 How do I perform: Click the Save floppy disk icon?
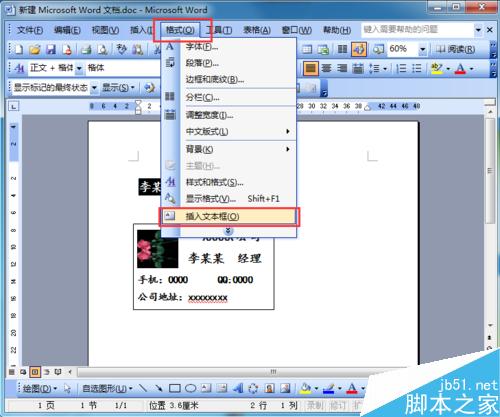coord(51,49)
